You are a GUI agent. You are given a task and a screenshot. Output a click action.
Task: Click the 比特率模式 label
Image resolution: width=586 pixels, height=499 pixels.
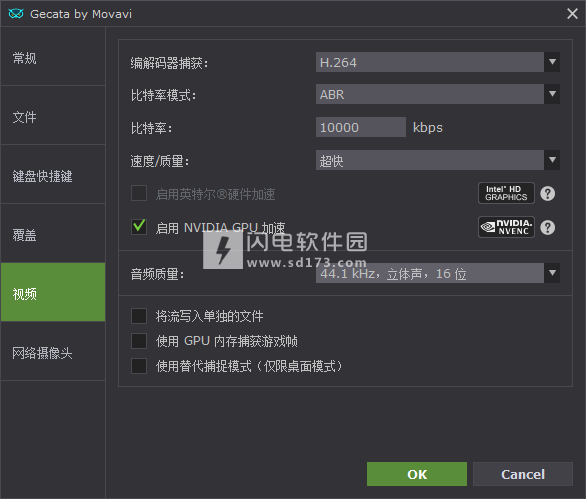pos(163,95)
